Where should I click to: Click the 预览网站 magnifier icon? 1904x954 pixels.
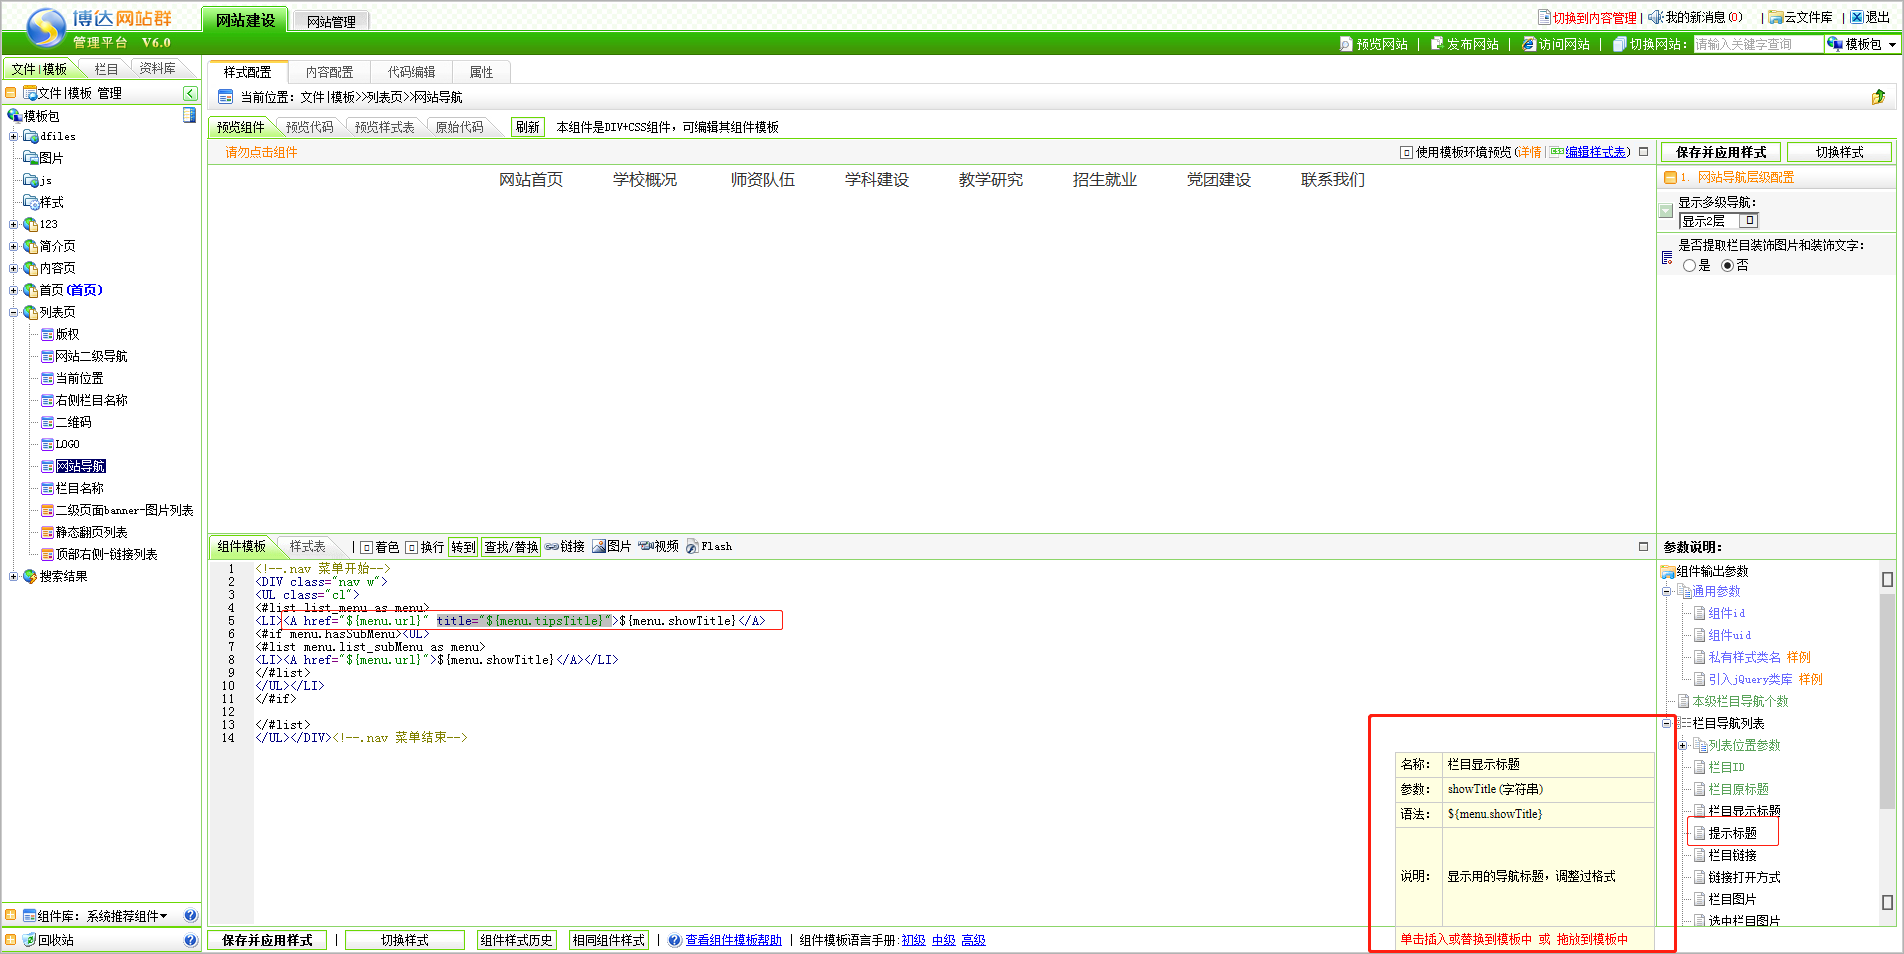click(x=1346, y=44)
